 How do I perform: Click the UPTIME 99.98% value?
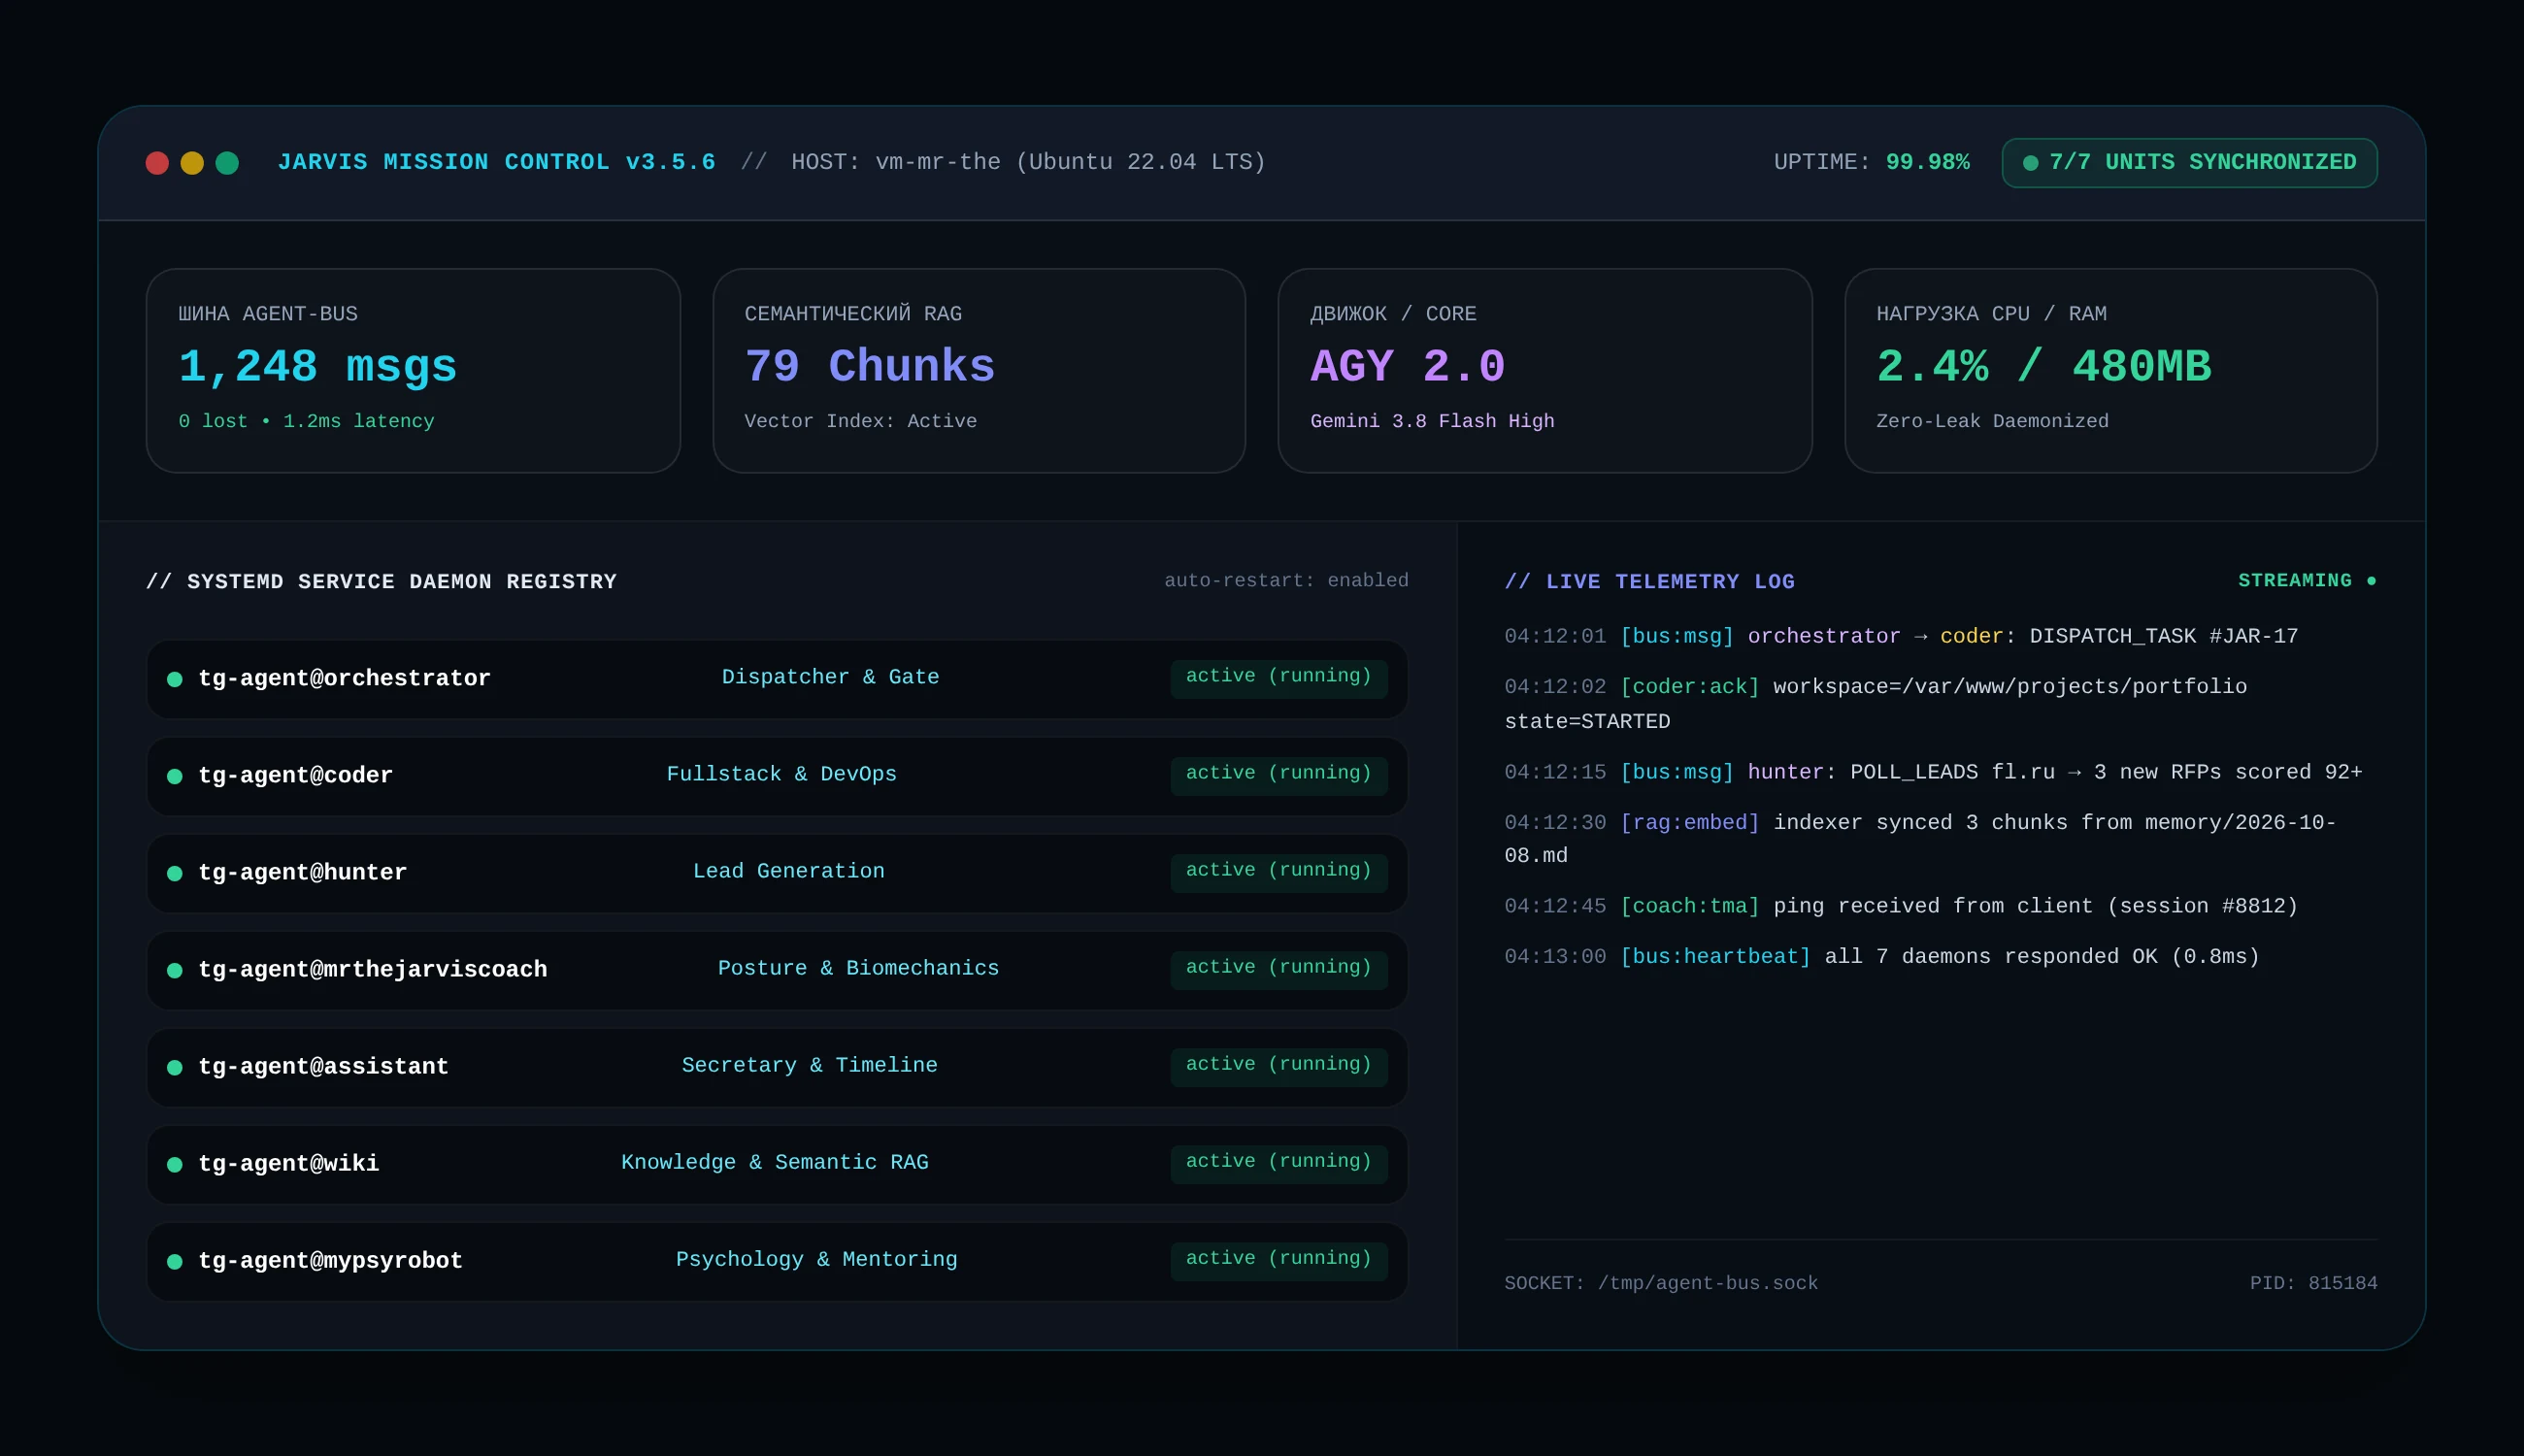click(x=1927, y=162)
